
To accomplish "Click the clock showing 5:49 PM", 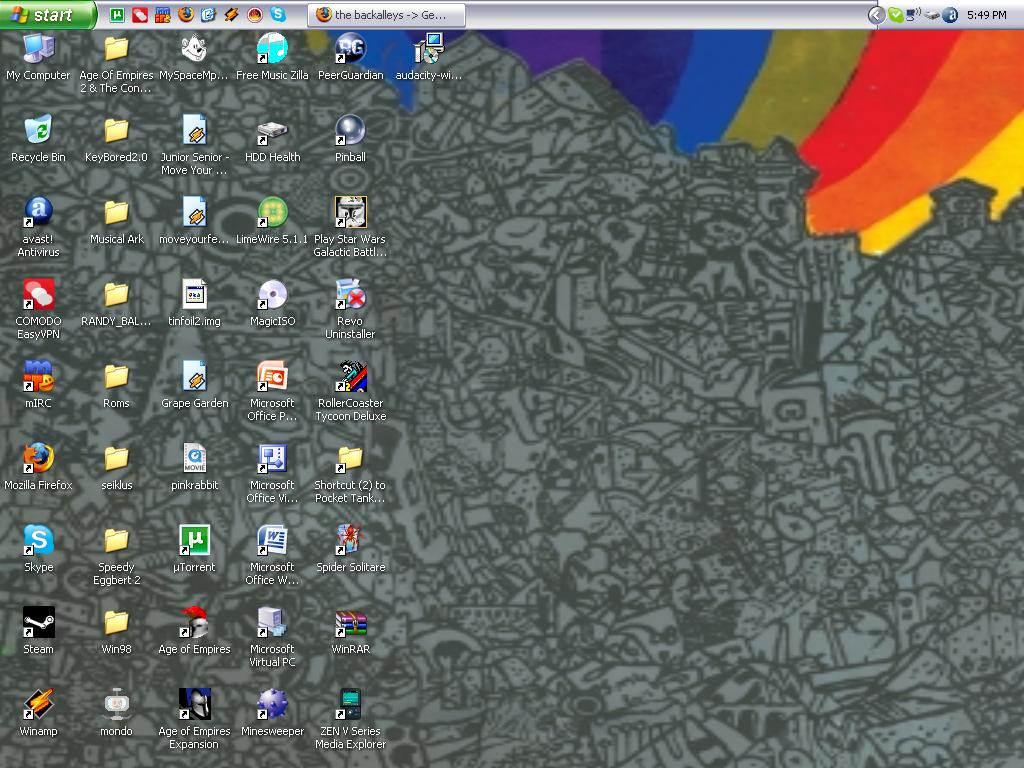I will pyautogui.click(x=986, y=15).
